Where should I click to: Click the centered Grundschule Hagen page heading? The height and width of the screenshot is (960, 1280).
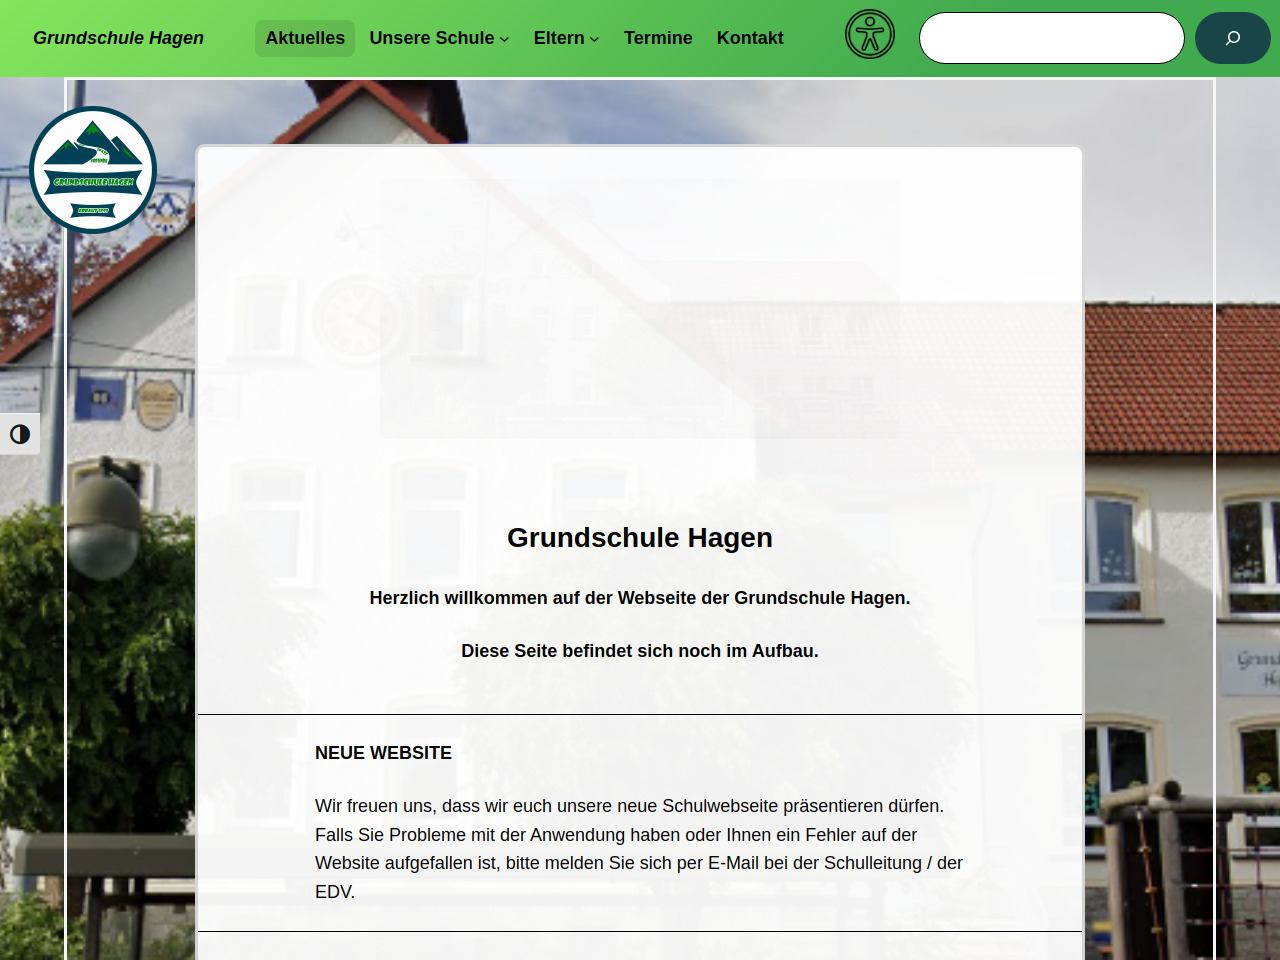pos(640,538)
